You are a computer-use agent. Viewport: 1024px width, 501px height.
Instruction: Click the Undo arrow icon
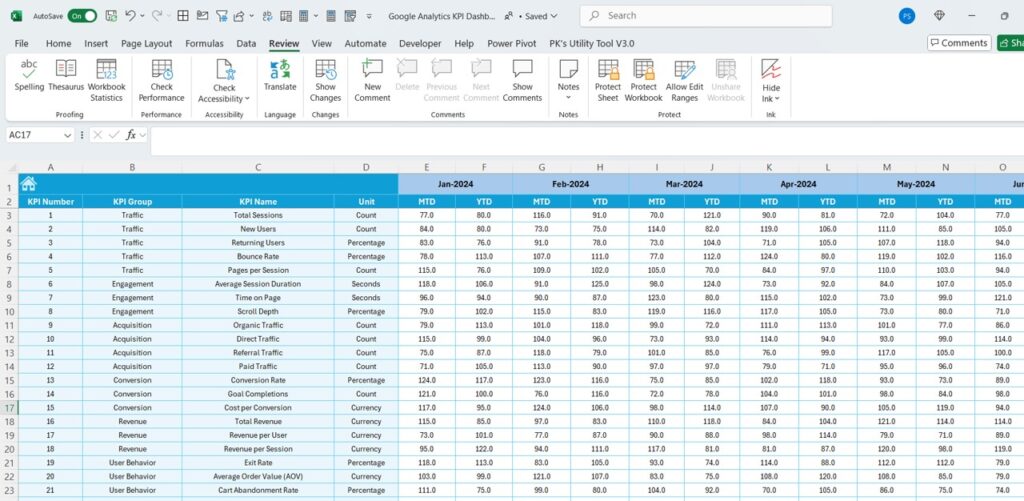(x=130, y=16)
